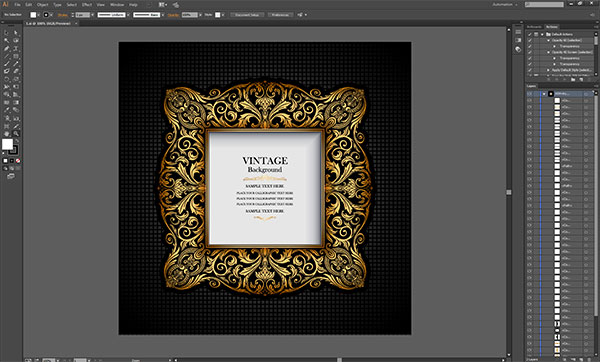Select the Artboard tool
Image resolution: width=600 pixels, height=362 pixels.
tap(7, 126)
